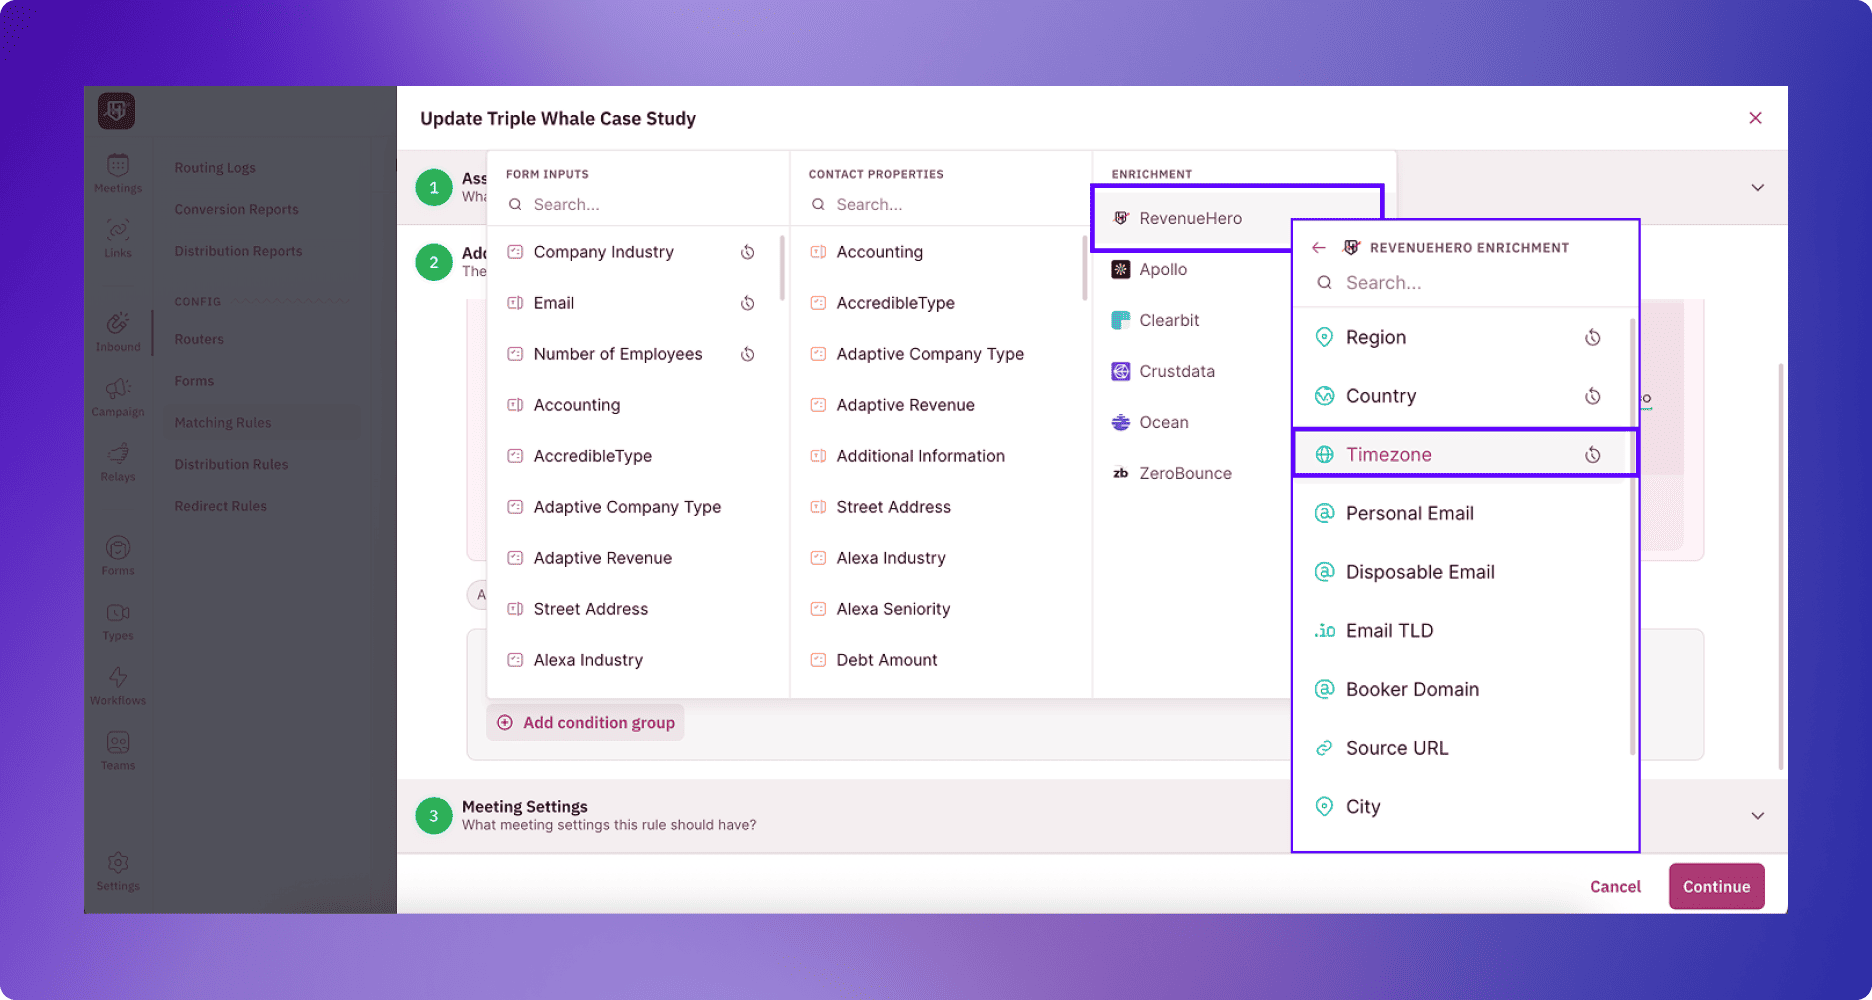Screen dimensions: 1872x1000
Task: Open Meetings in the sidebar
Action: click(118, 174)
